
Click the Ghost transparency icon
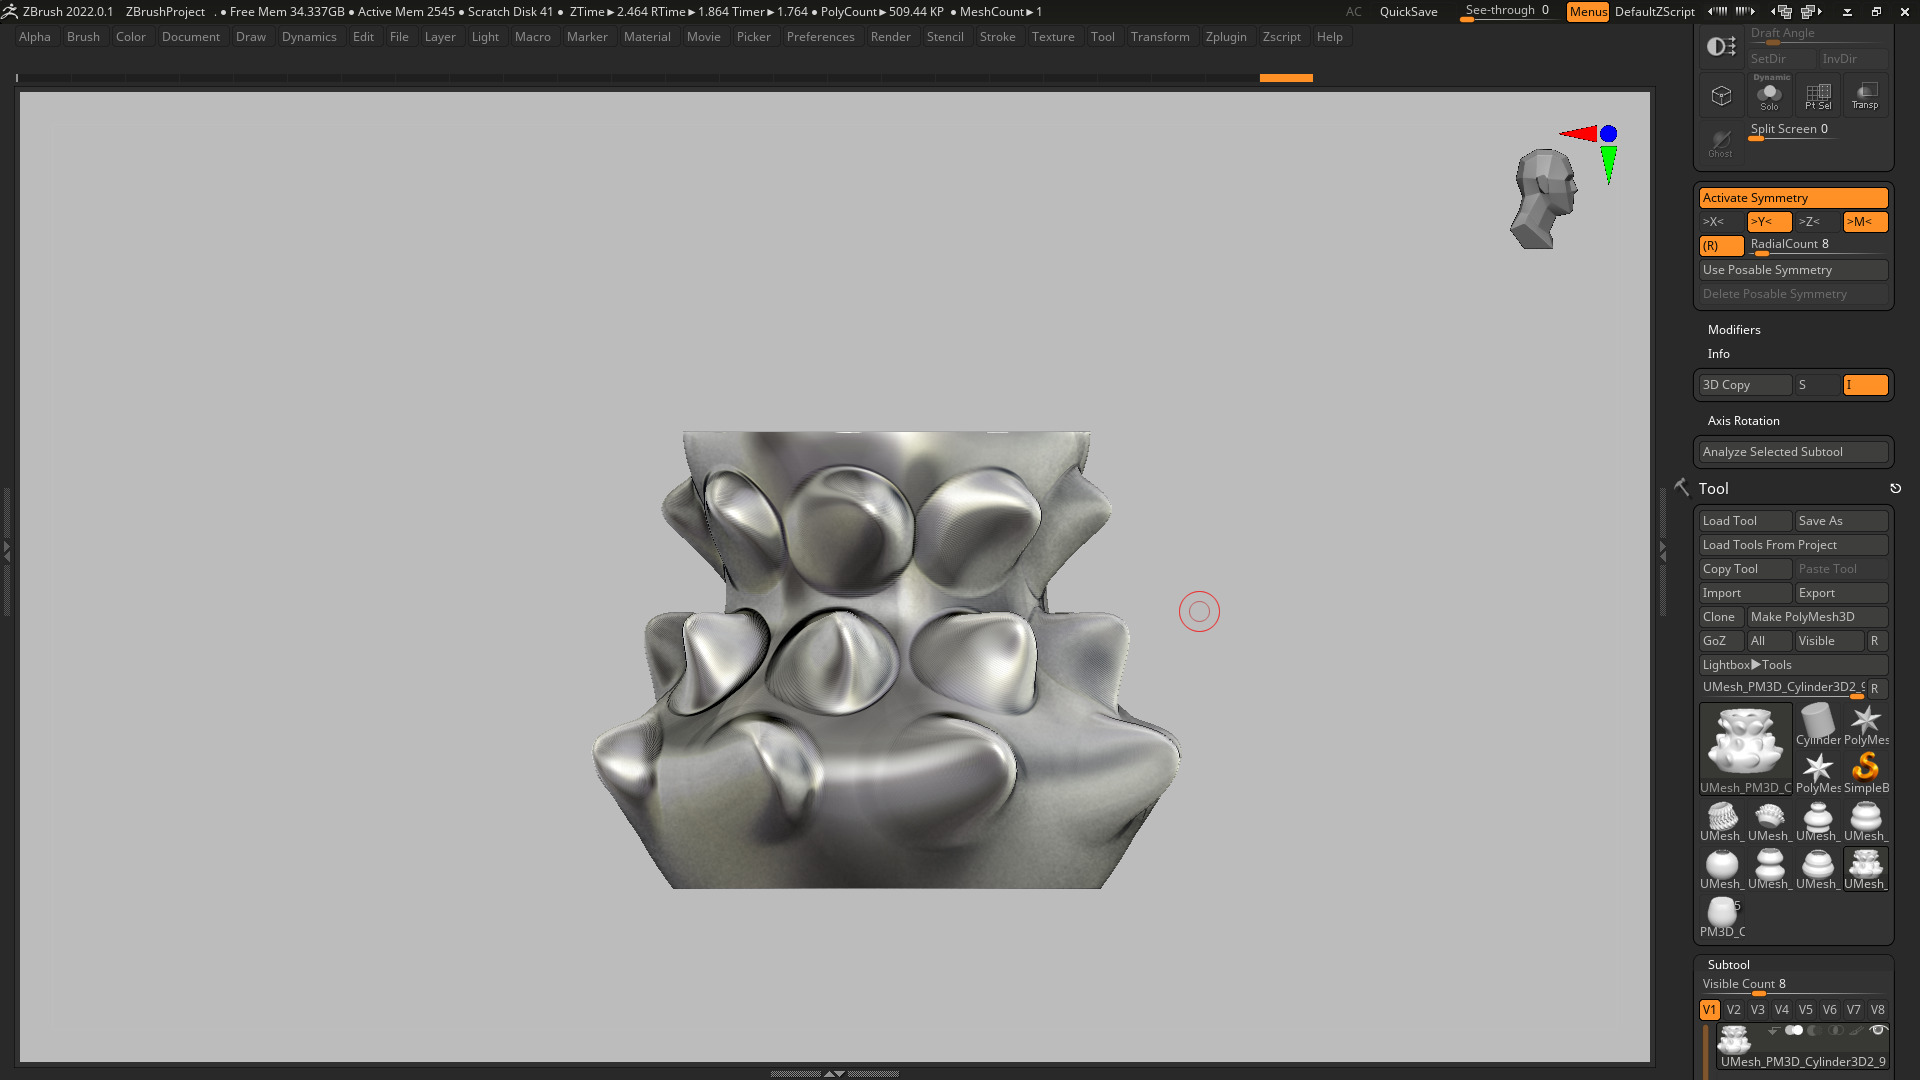[x=1721, y=142]
